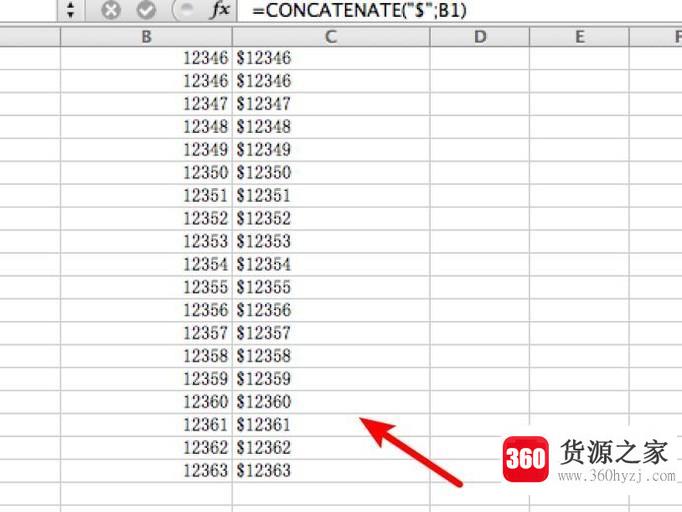Select cell showing $12363

tap(331, 471)
